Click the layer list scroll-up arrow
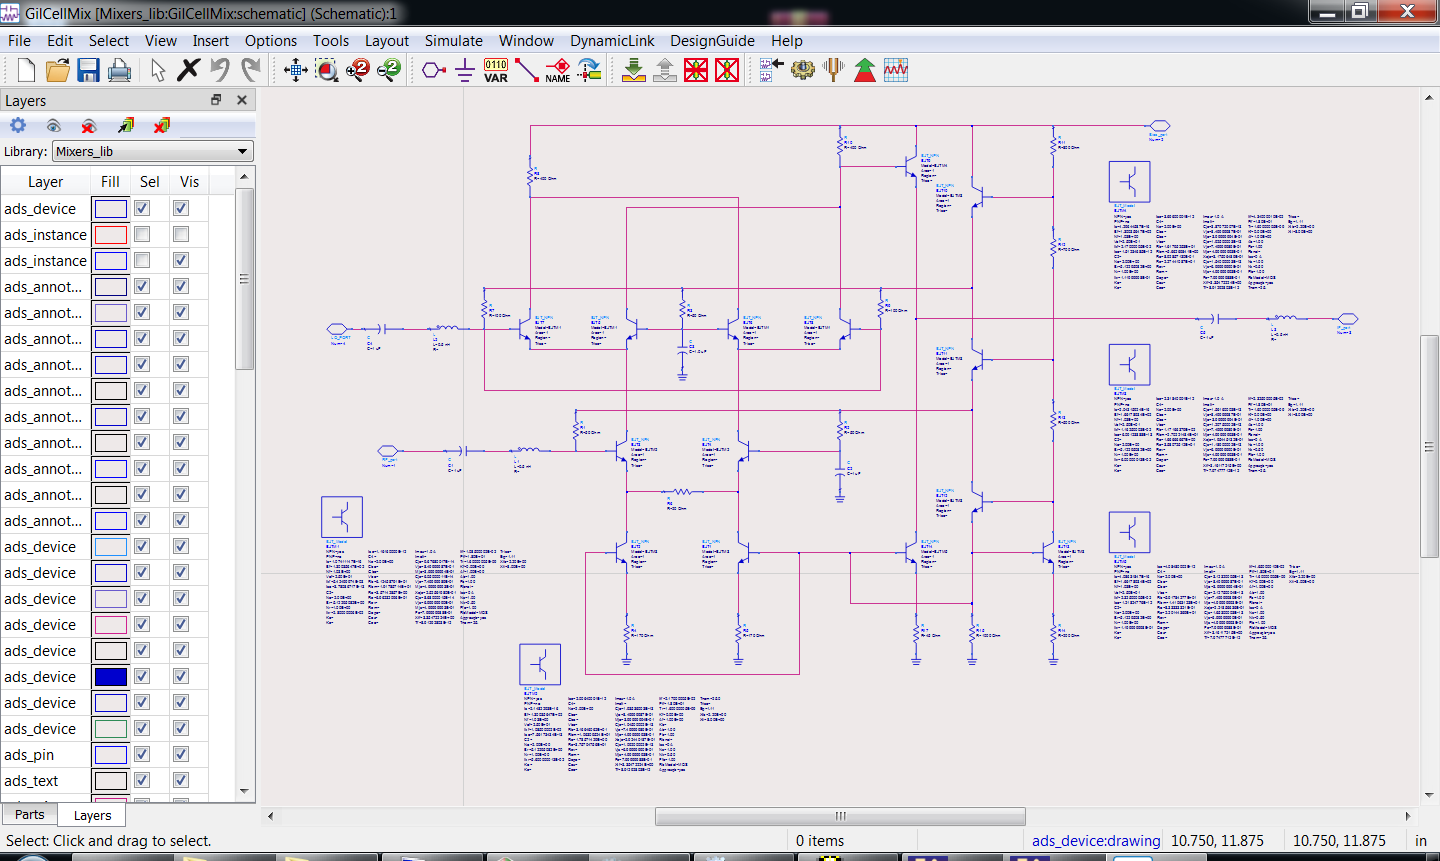The height and width of the screenshot is (861, 1440). coord(244,177)
